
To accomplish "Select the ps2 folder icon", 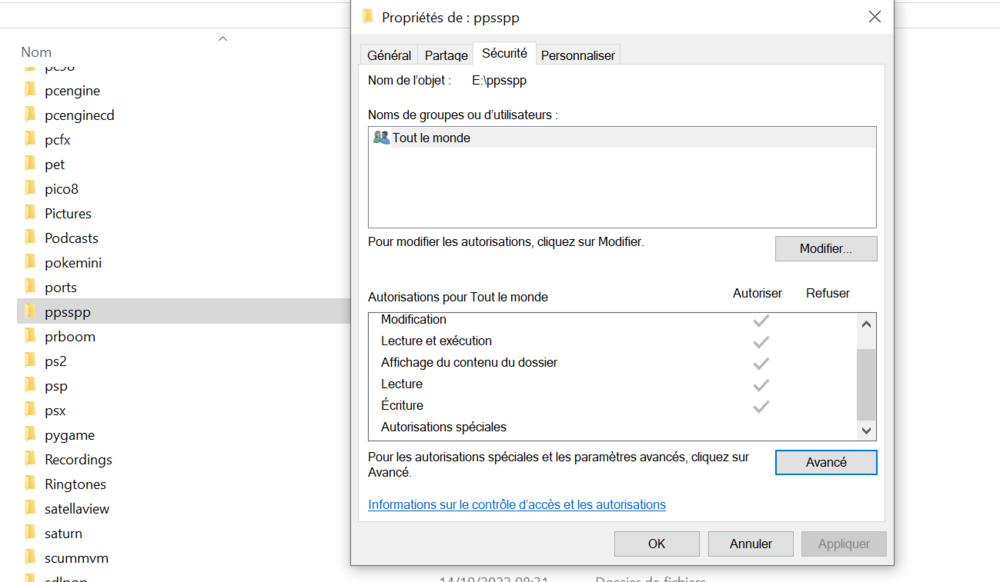I will click(x=29, y=361).
